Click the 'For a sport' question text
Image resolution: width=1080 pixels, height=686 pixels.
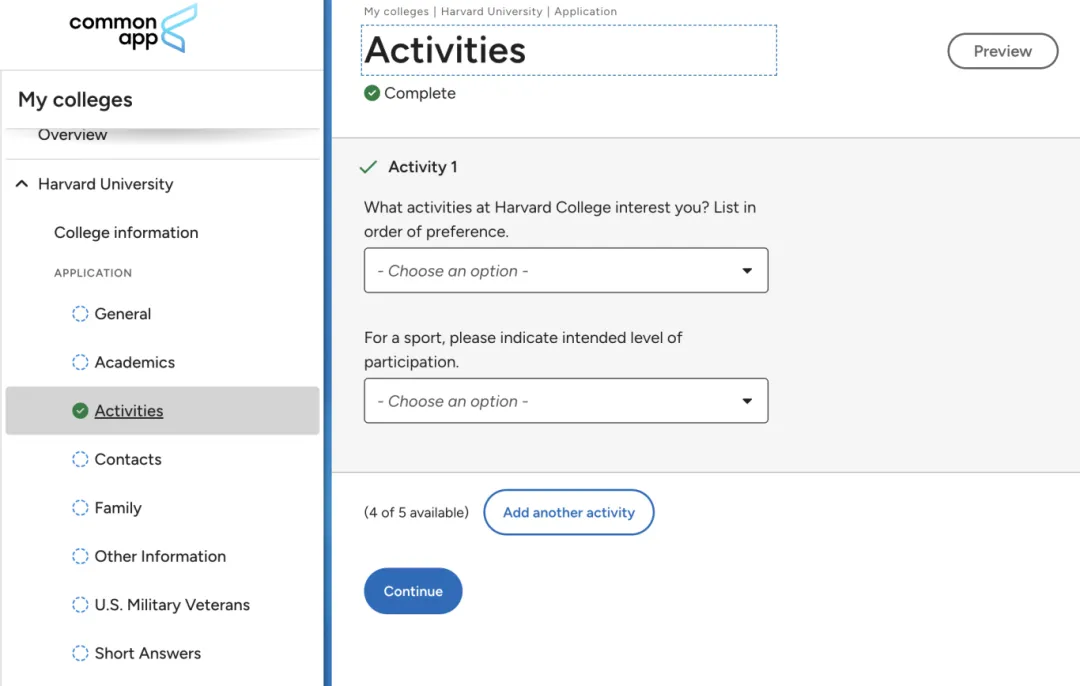pos(523,349)
